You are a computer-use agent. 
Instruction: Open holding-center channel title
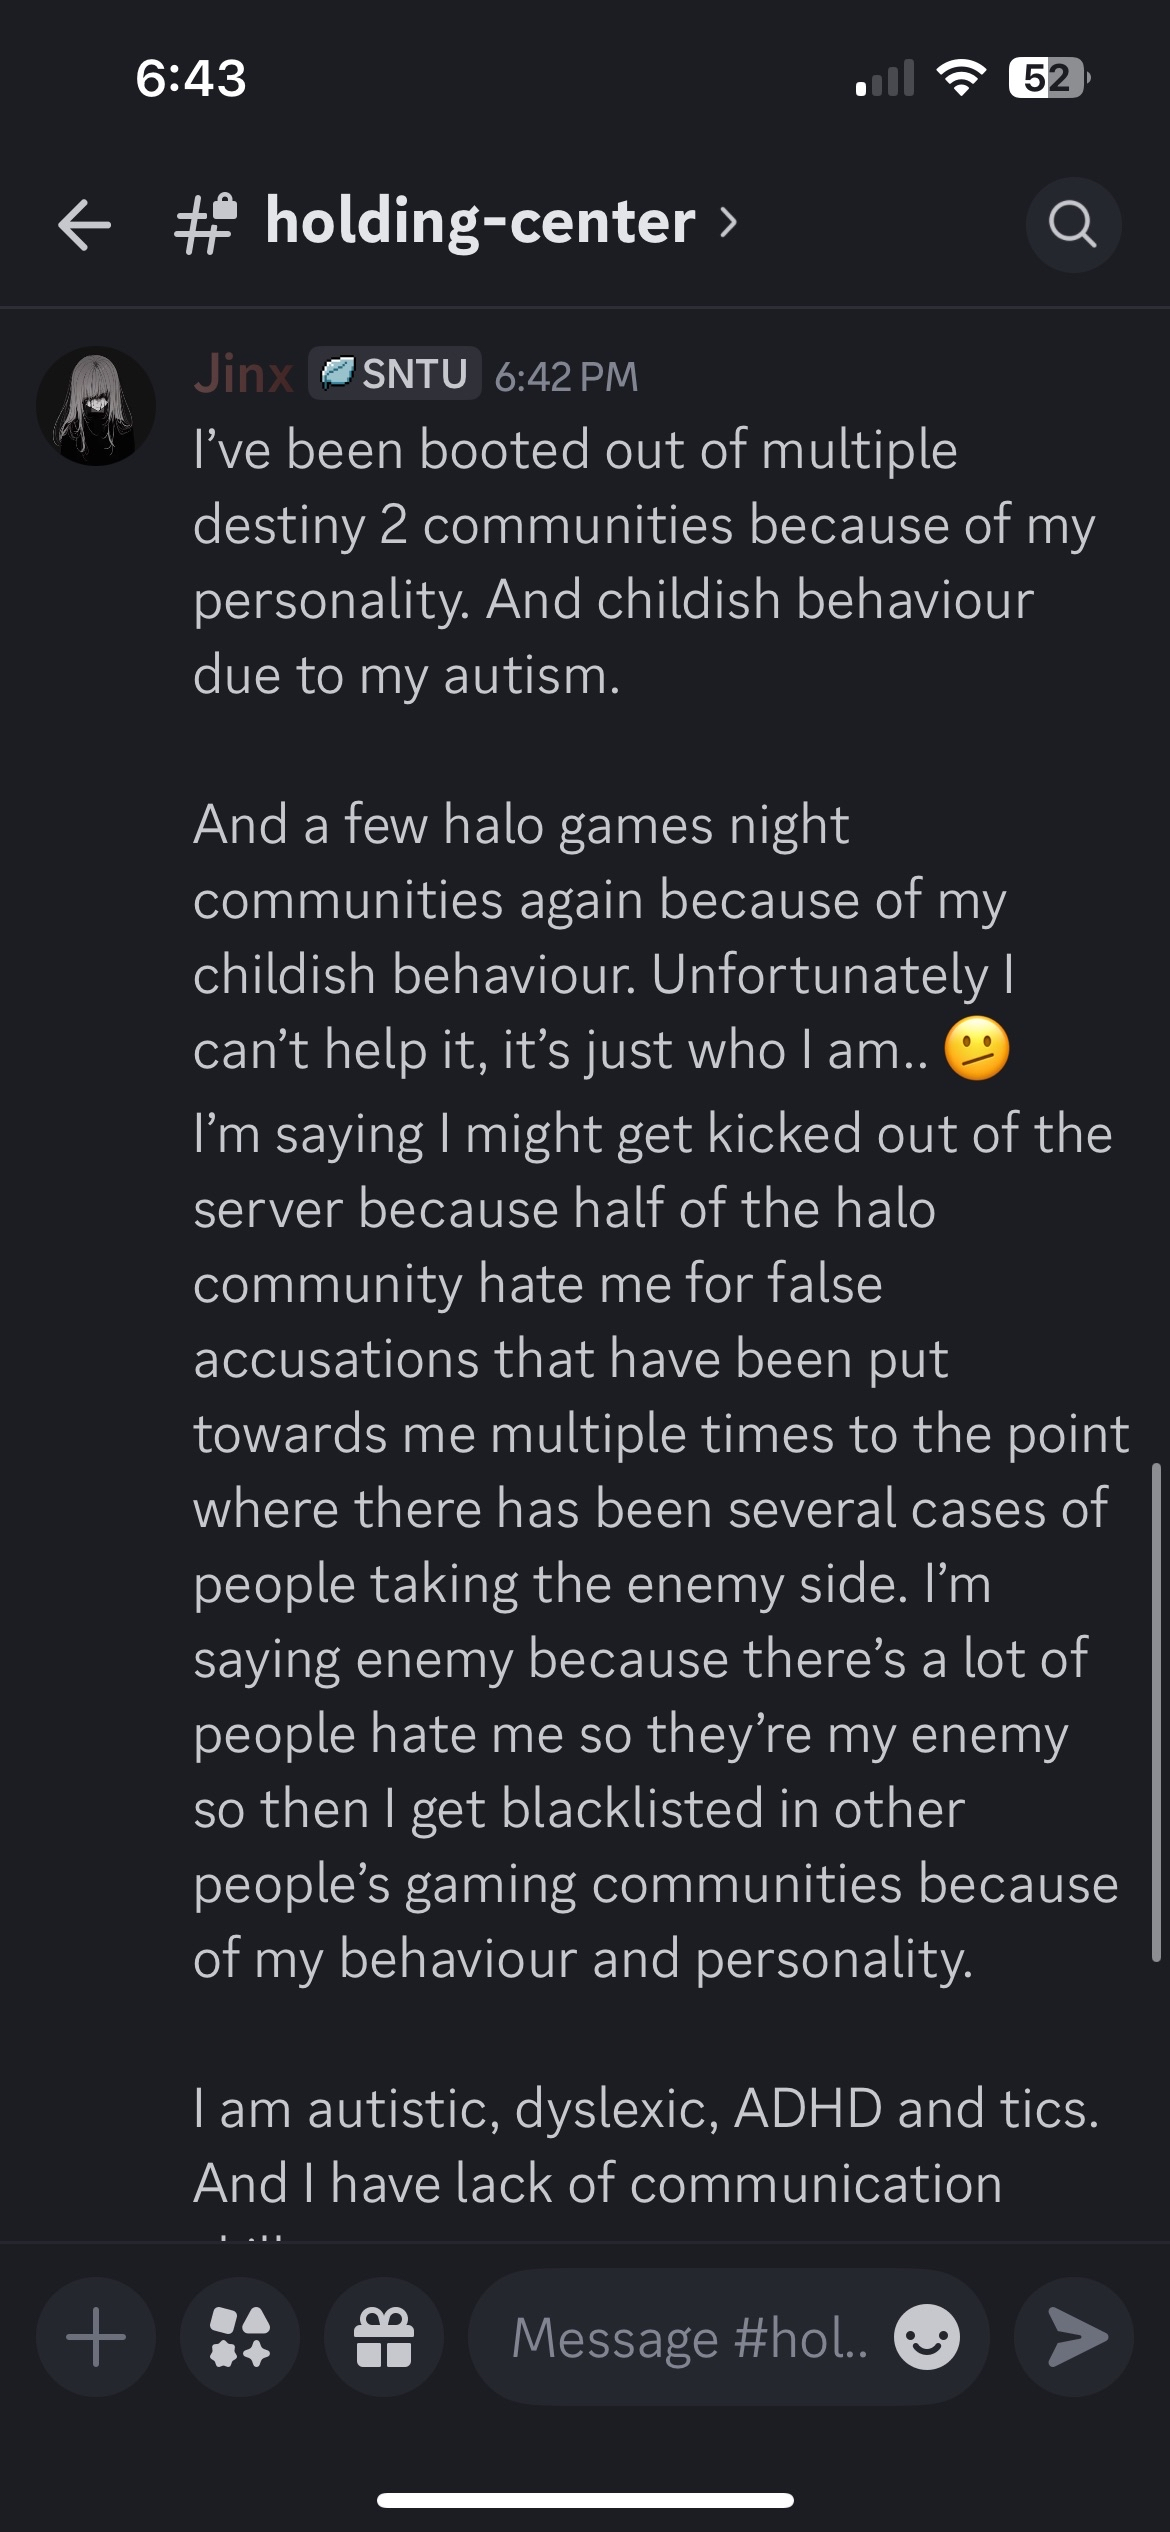coord(480,222)
